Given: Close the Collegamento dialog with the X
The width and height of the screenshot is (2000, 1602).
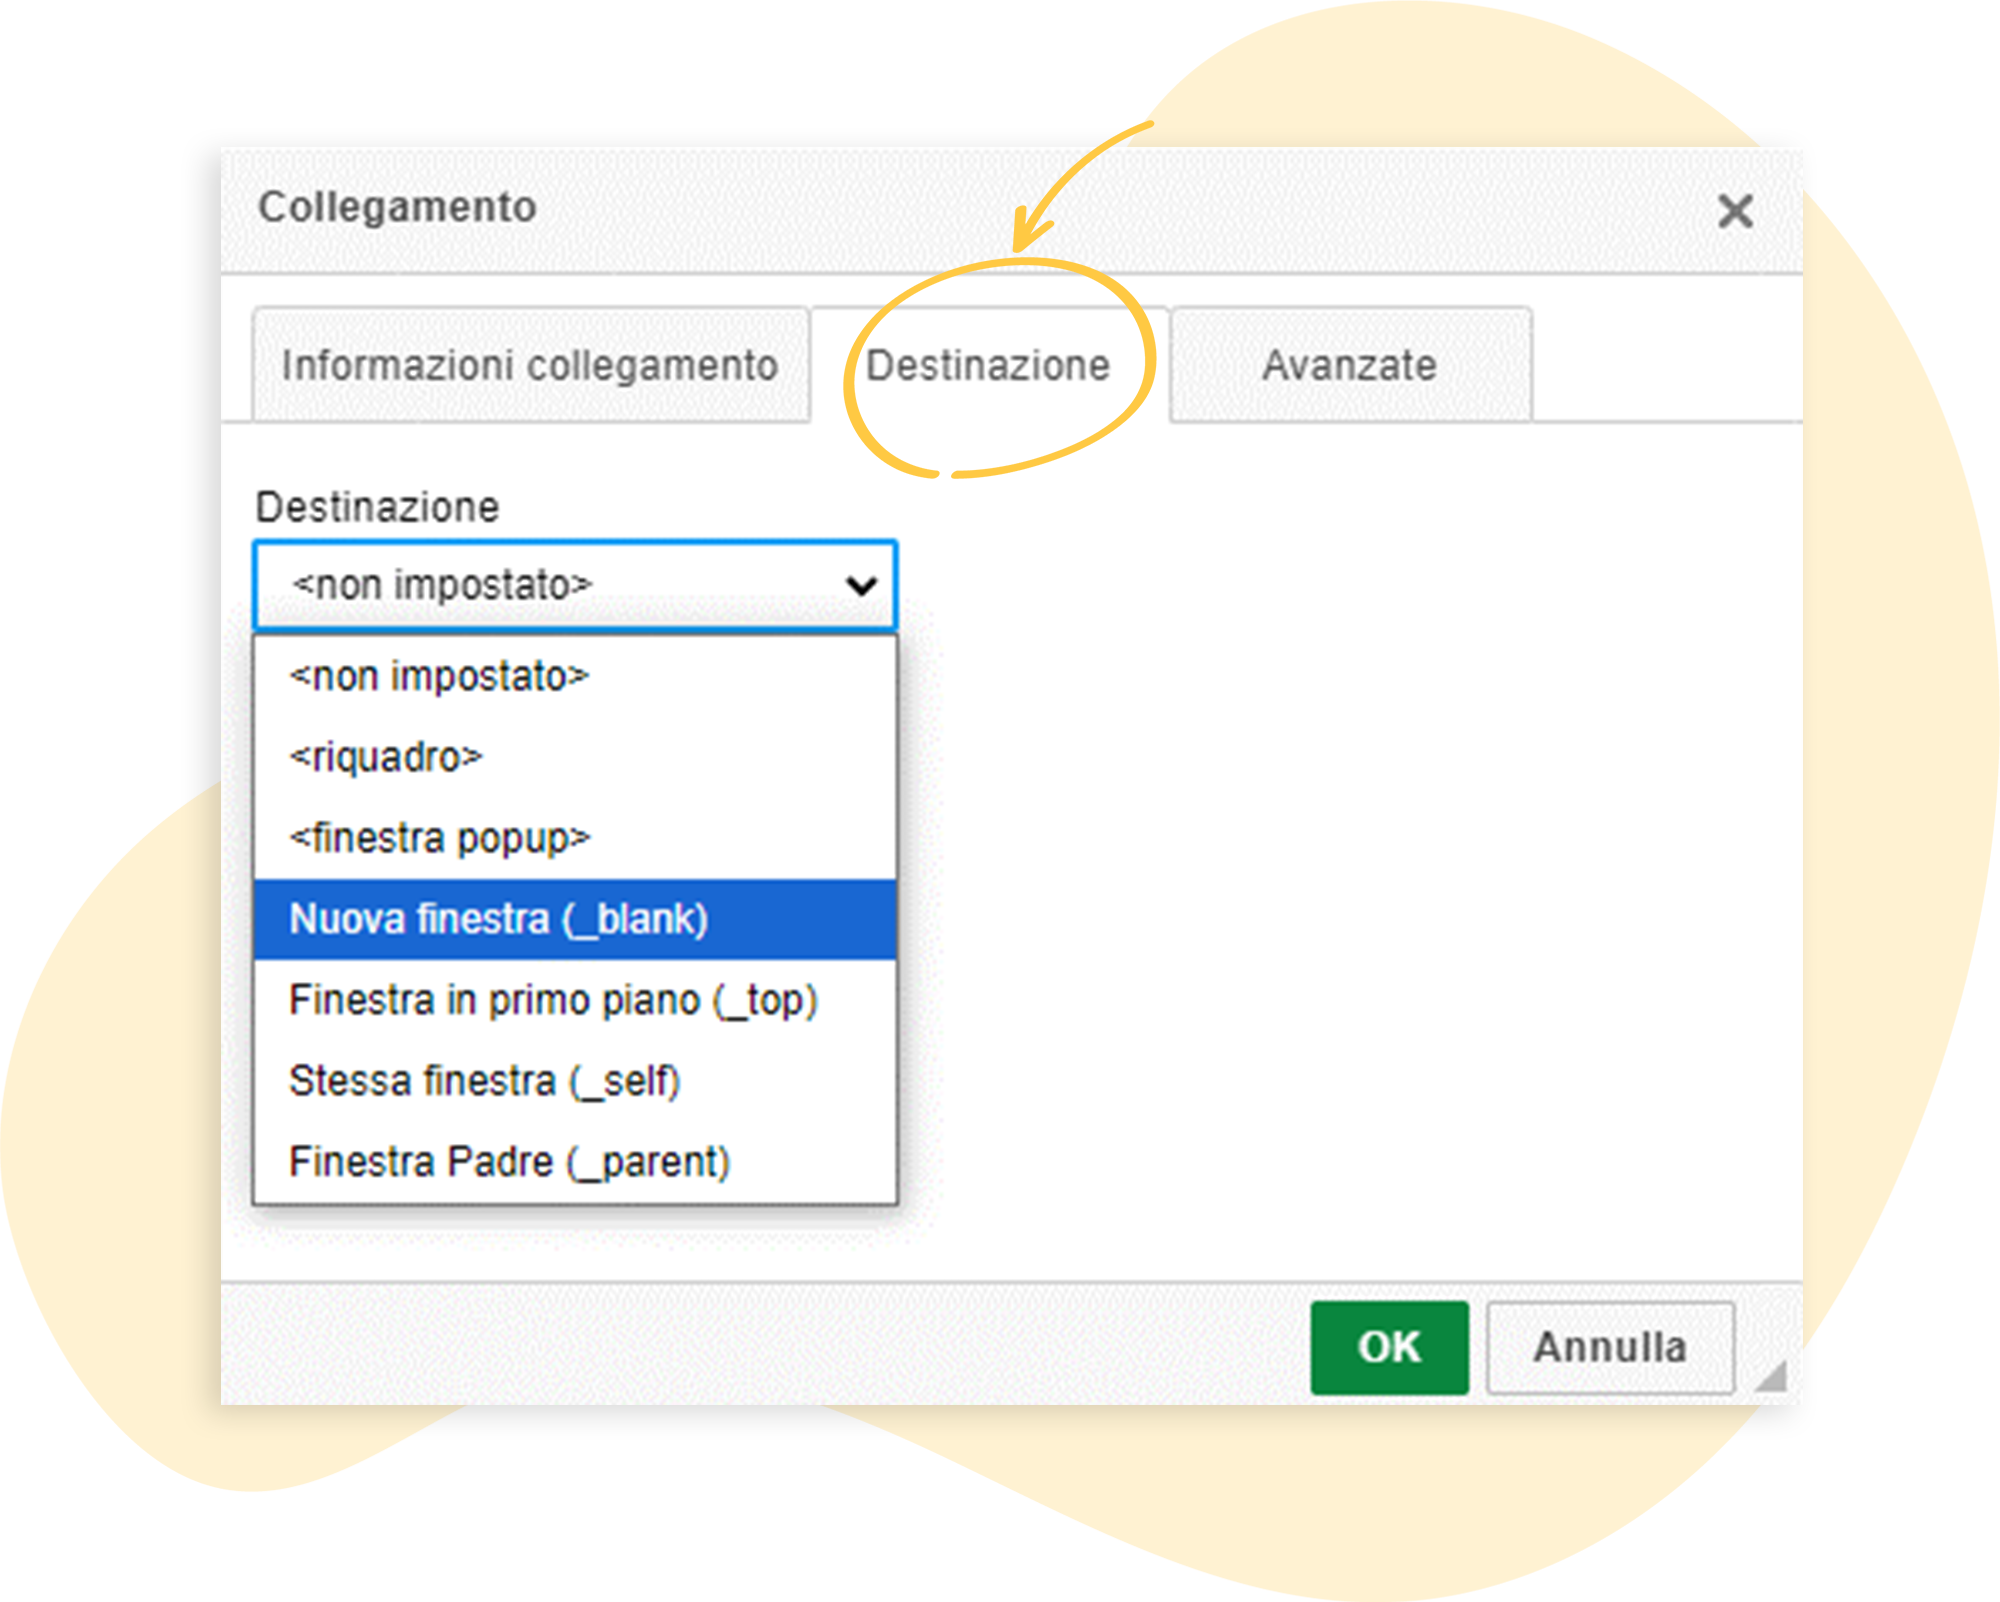Looking at the screenshot, I should click(x=1735, y=211).
